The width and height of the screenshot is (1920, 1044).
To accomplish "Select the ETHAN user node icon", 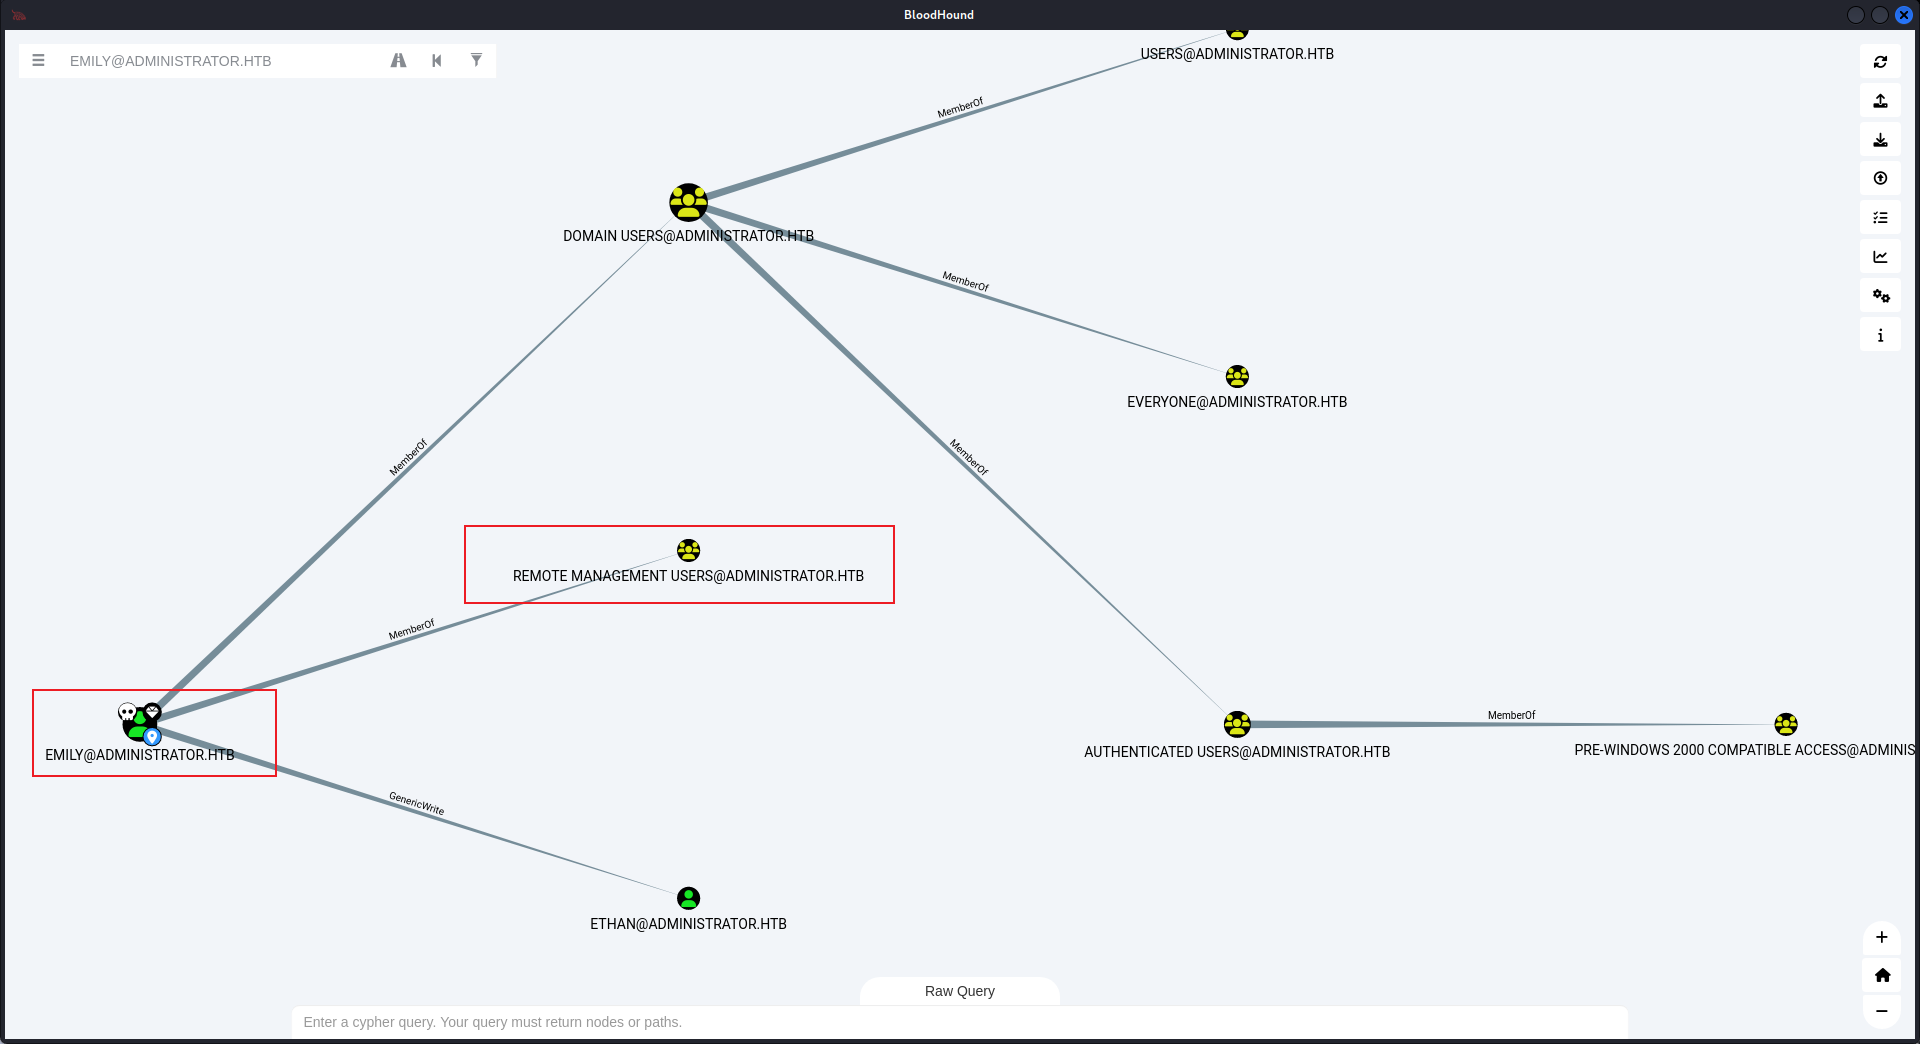I will pyautogui.click(x=688, y=898).
